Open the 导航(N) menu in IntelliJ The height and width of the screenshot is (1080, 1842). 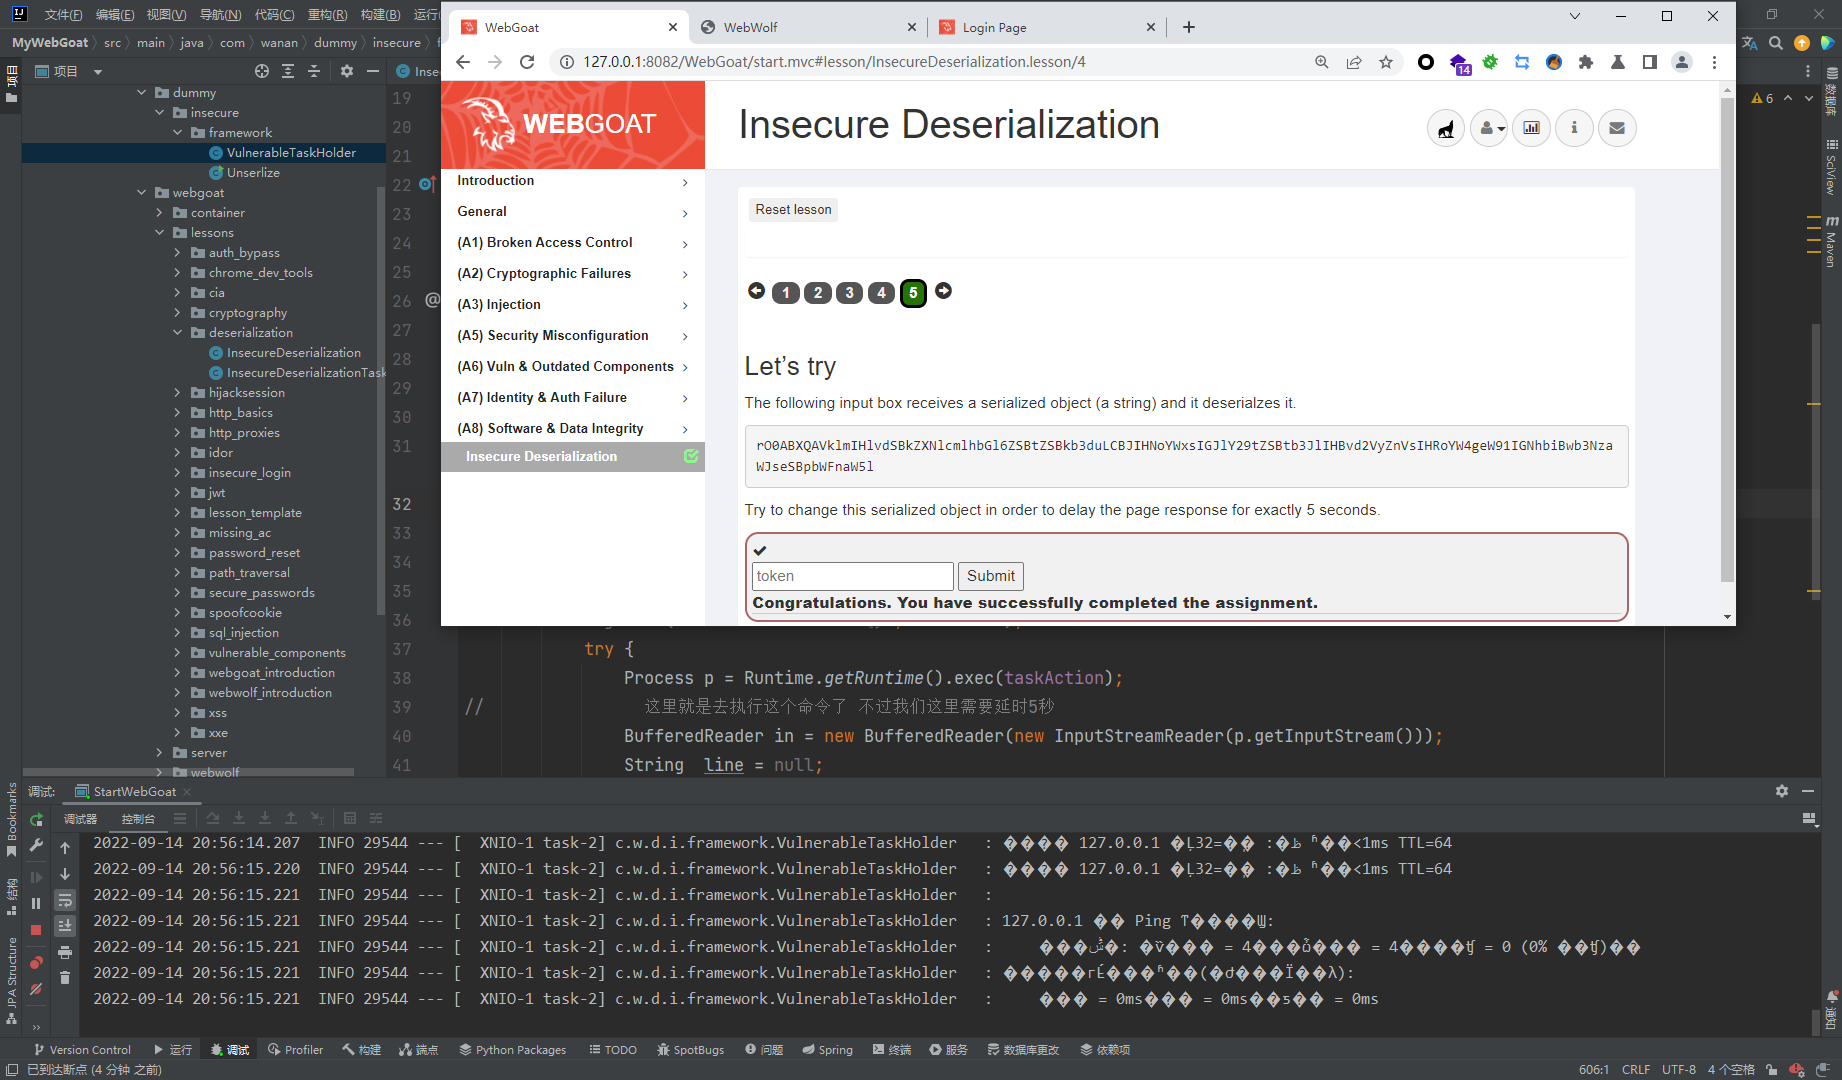pyautogui.click(x=220, y=14)
